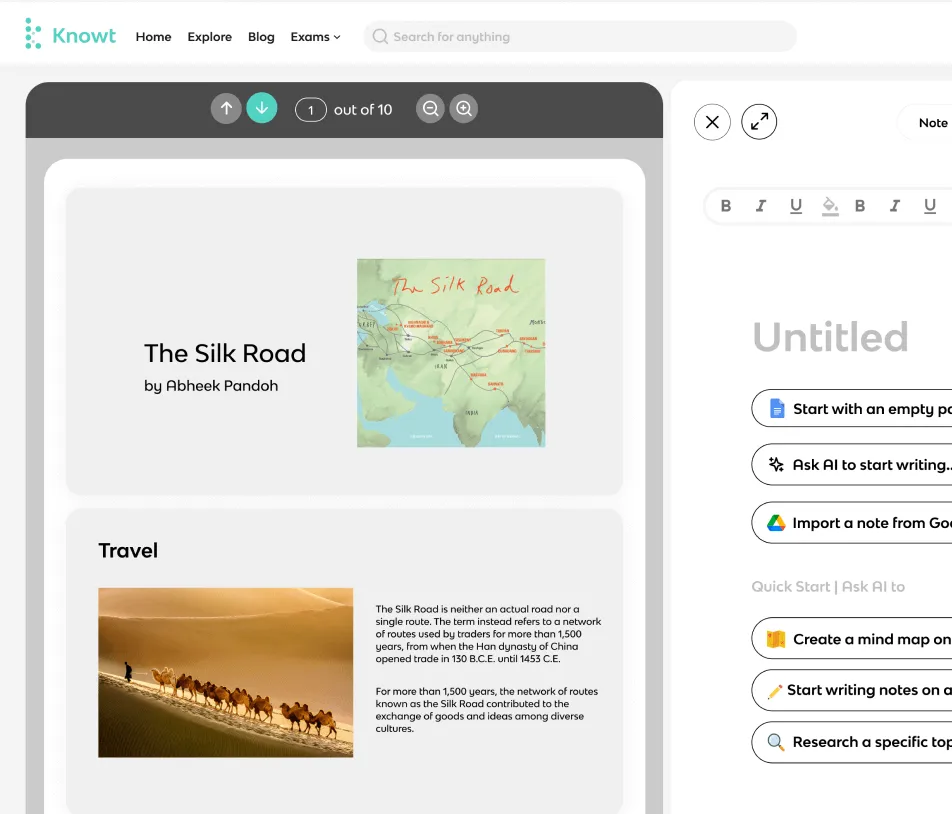Close the note panel with the X button
Screen dimensions: 952x814
coord(712,122)
